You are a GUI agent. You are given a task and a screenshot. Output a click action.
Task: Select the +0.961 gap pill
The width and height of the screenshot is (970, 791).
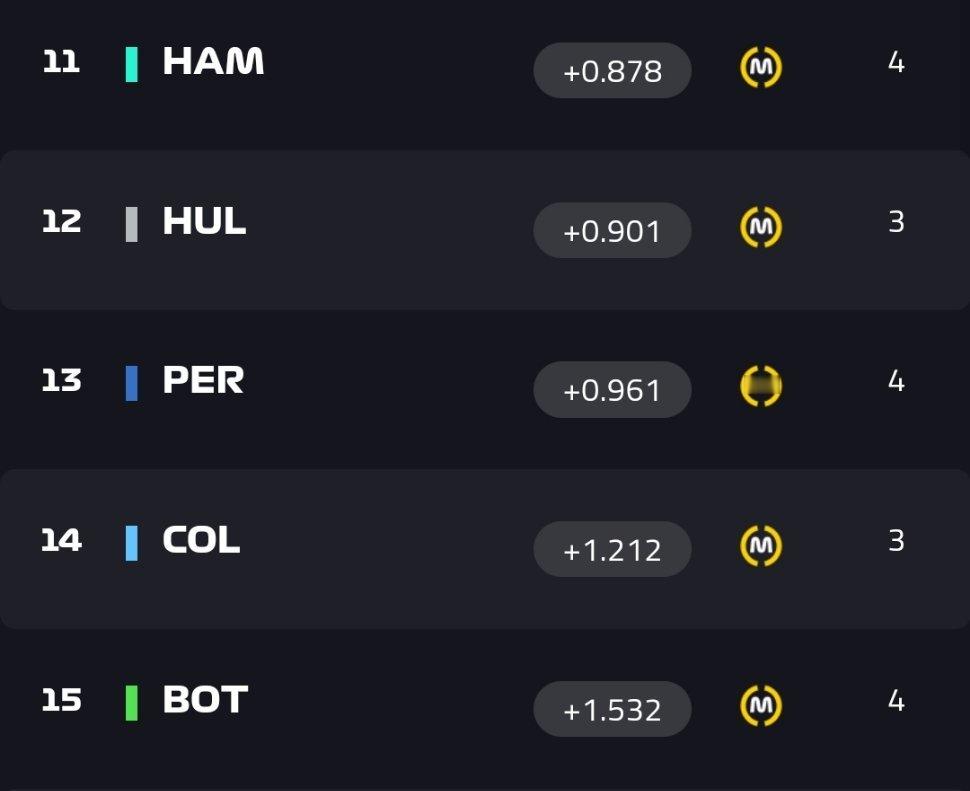[x=612, y=390]
